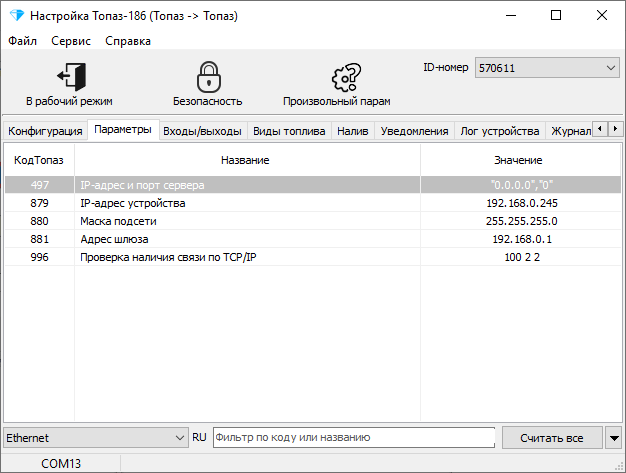Viewport: 626px width, 473px height.
Task: Click the gear 'Произвольный парам' icon
Action: (346, 77)
